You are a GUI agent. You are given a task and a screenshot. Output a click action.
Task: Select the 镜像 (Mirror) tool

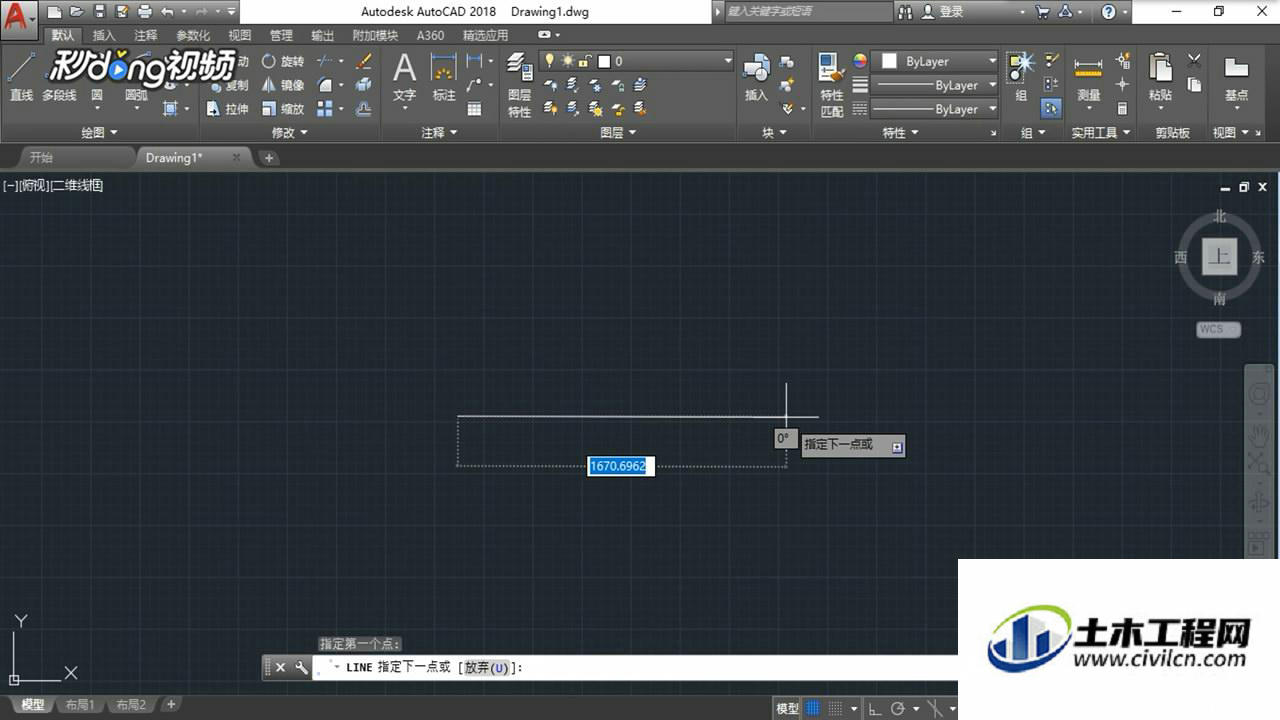click(x=283, y=85)
